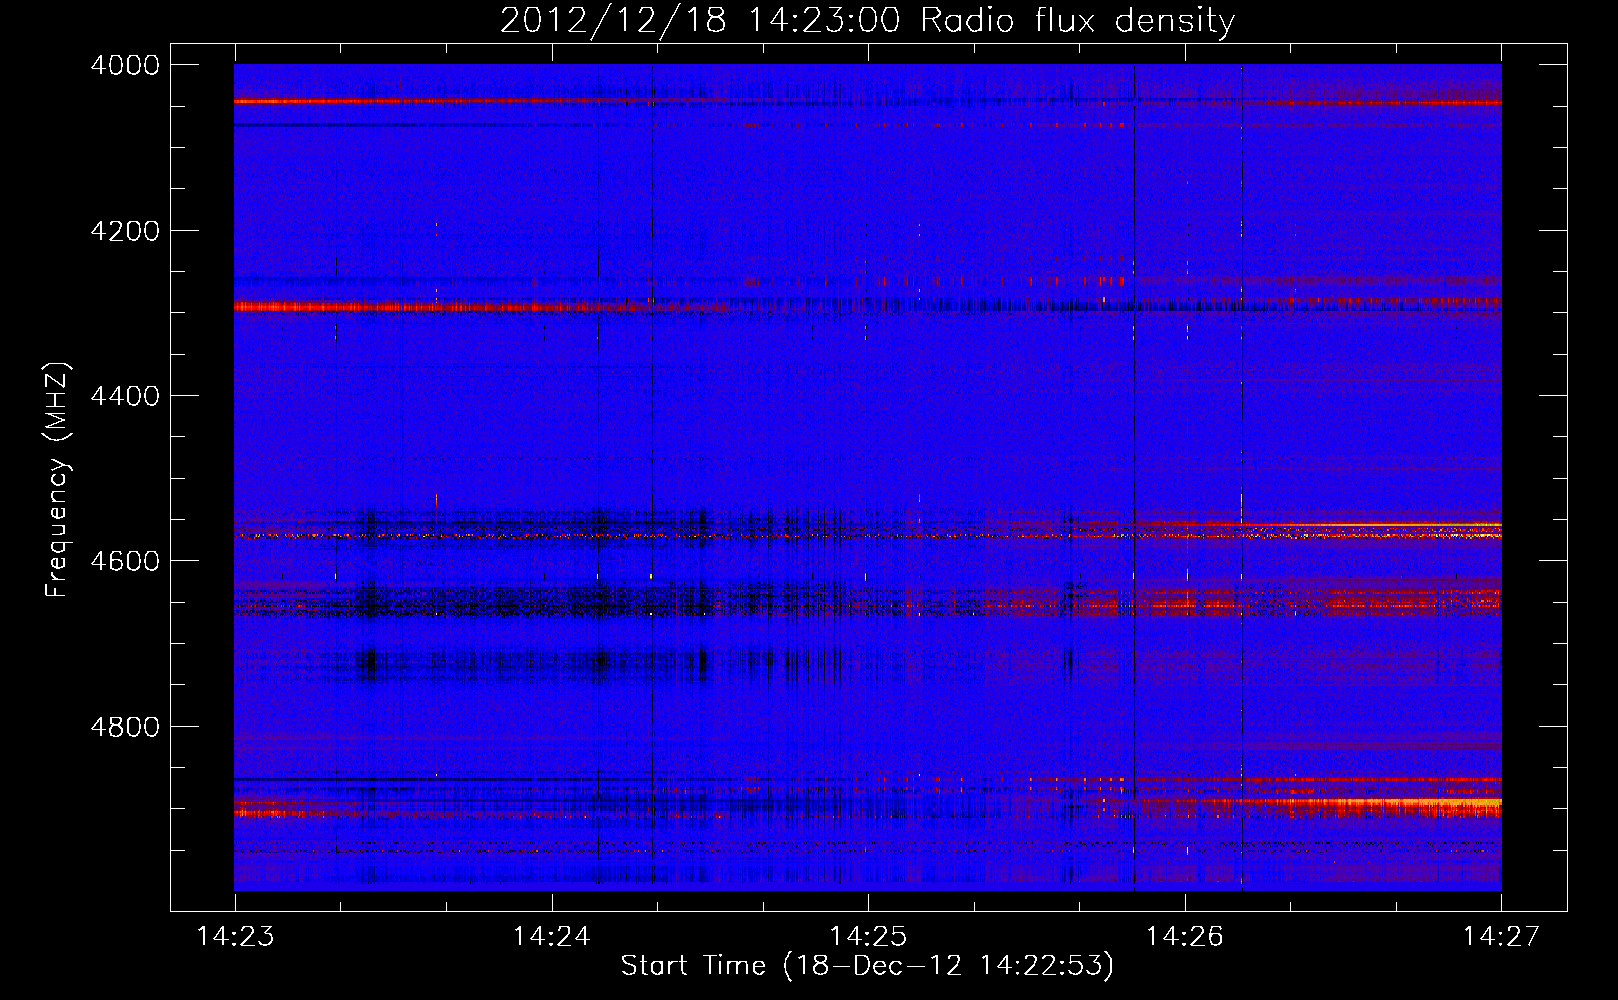Viewport: 1618px width, 1000px height.
Task: Click the 4200 frequency tick label
Action: [125, 231]
